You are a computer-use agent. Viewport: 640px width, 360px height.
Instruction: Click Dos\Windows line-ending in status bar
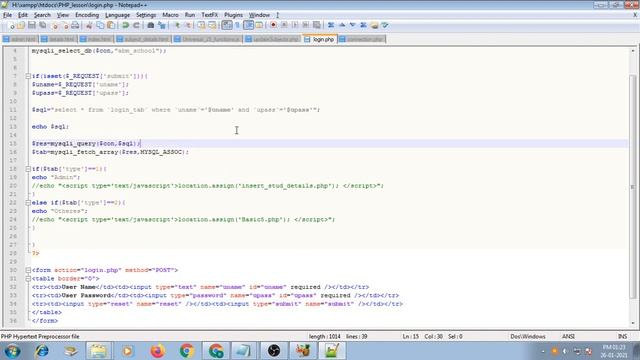click(528, 337)
